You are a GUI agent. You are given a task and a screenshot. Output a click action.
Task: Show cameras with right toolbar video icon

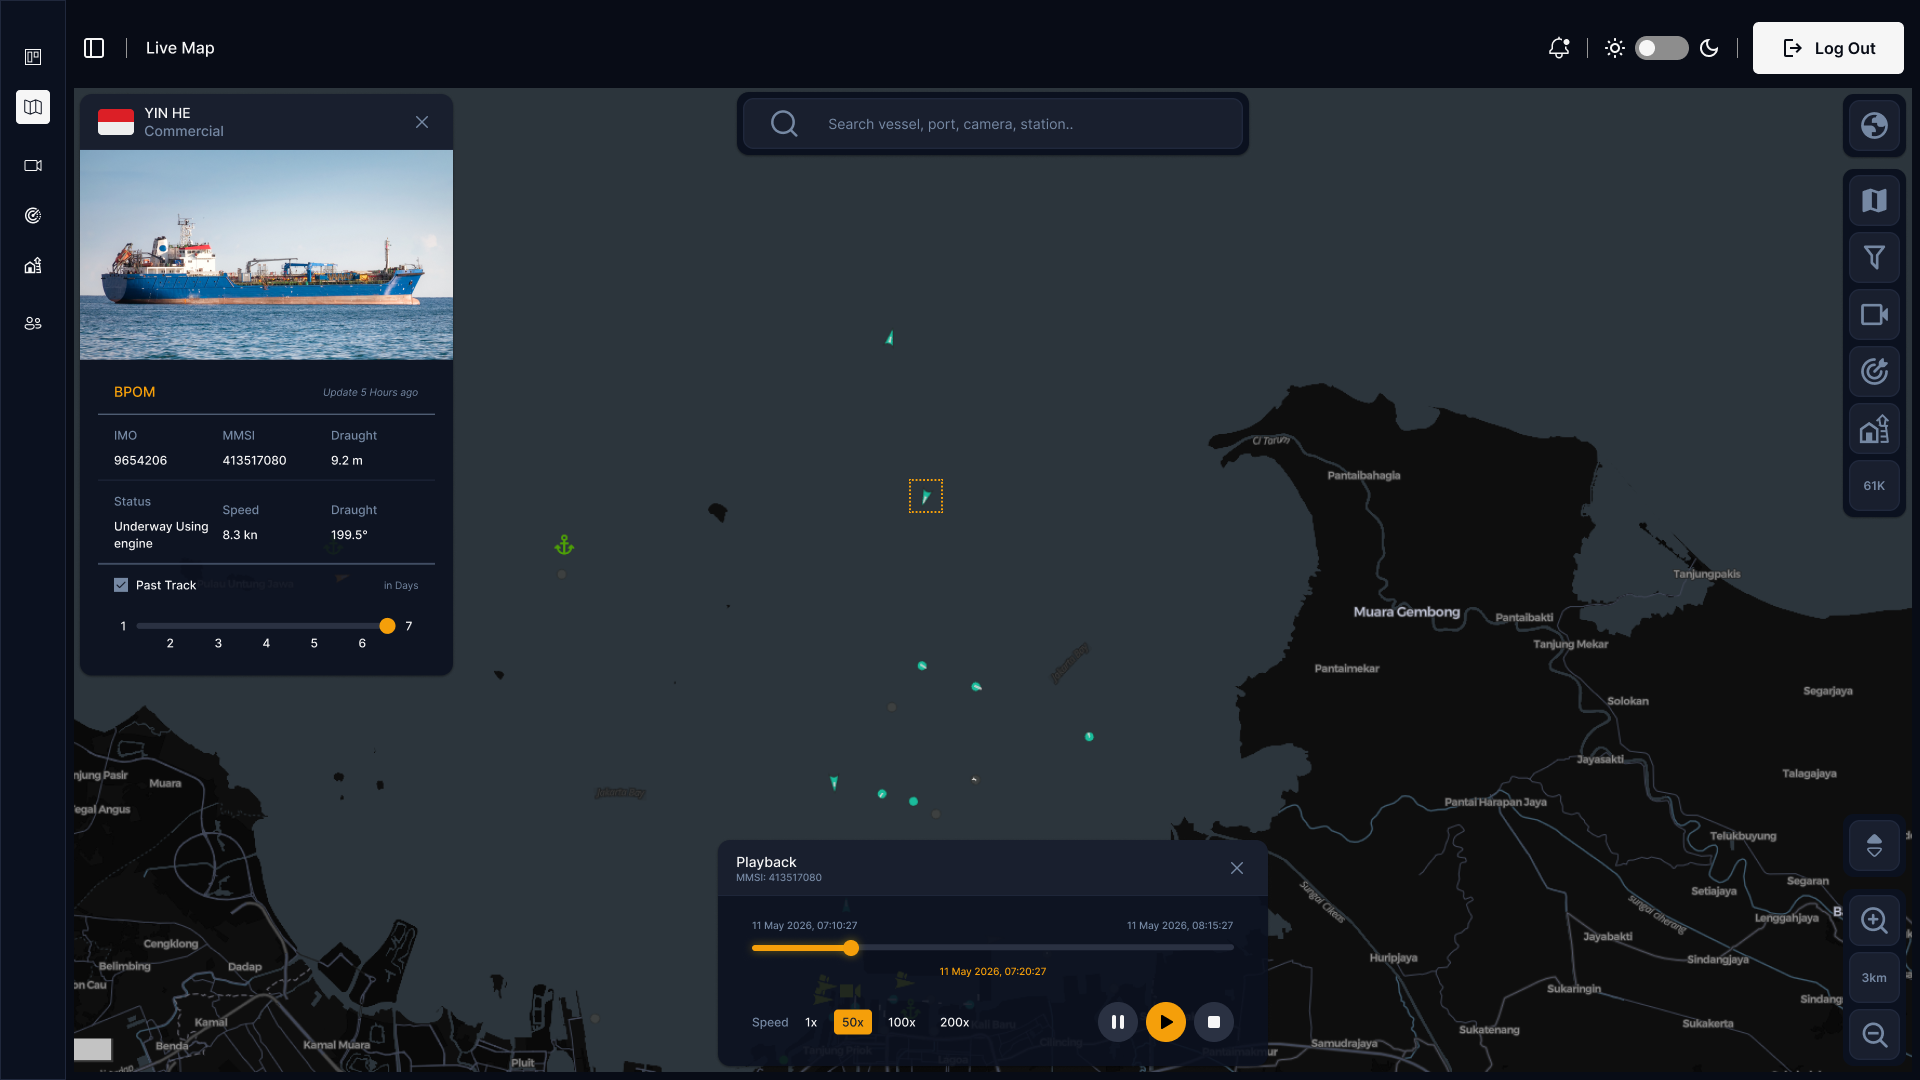click(1874, 315)
